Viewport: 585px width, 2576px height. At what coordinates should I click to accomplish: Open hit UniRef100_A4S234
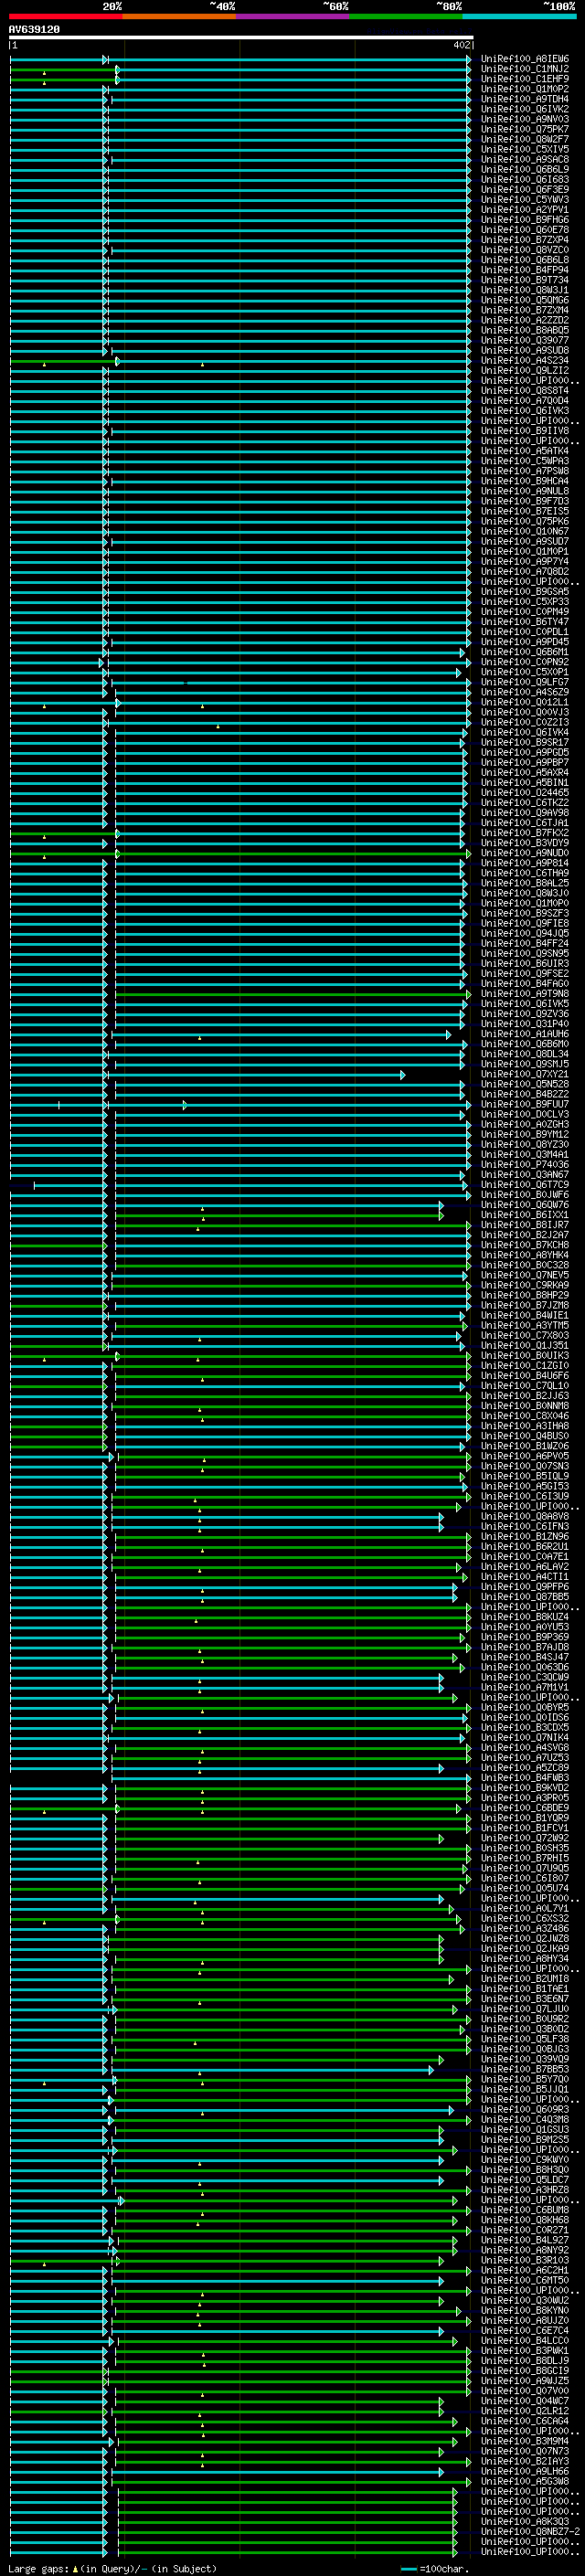(x=525, y=361)
